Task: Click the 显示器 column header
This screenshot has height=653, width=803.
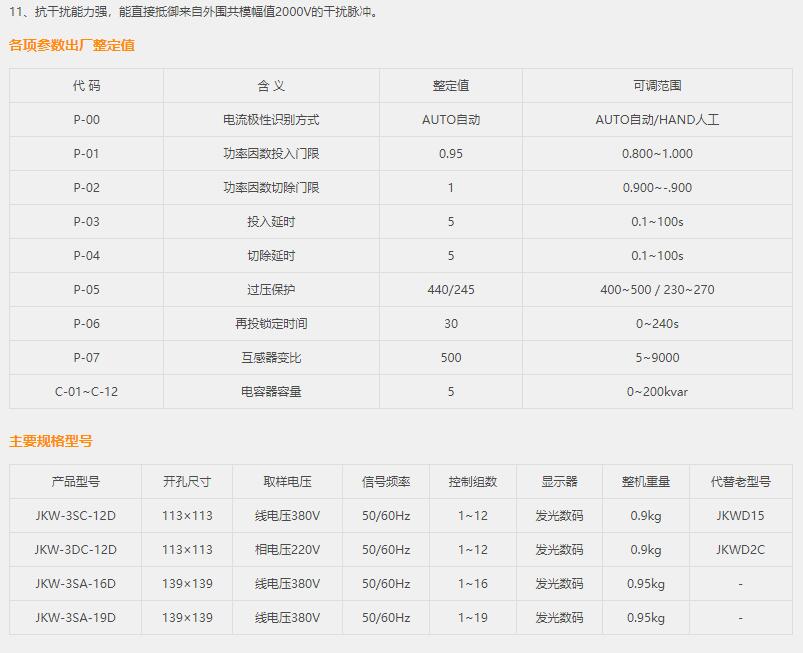Action: (559, 481)
